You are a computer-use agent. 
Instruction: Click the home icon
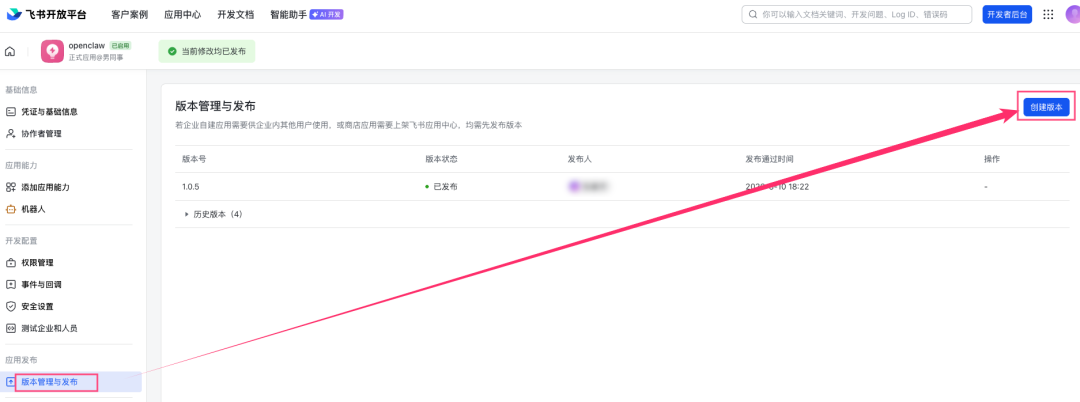(x=10, y=51)
